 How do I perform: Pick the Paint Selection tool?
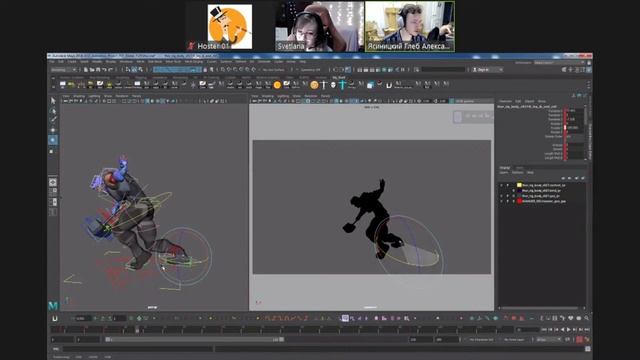pyautogui.click(x=53, y=120)
